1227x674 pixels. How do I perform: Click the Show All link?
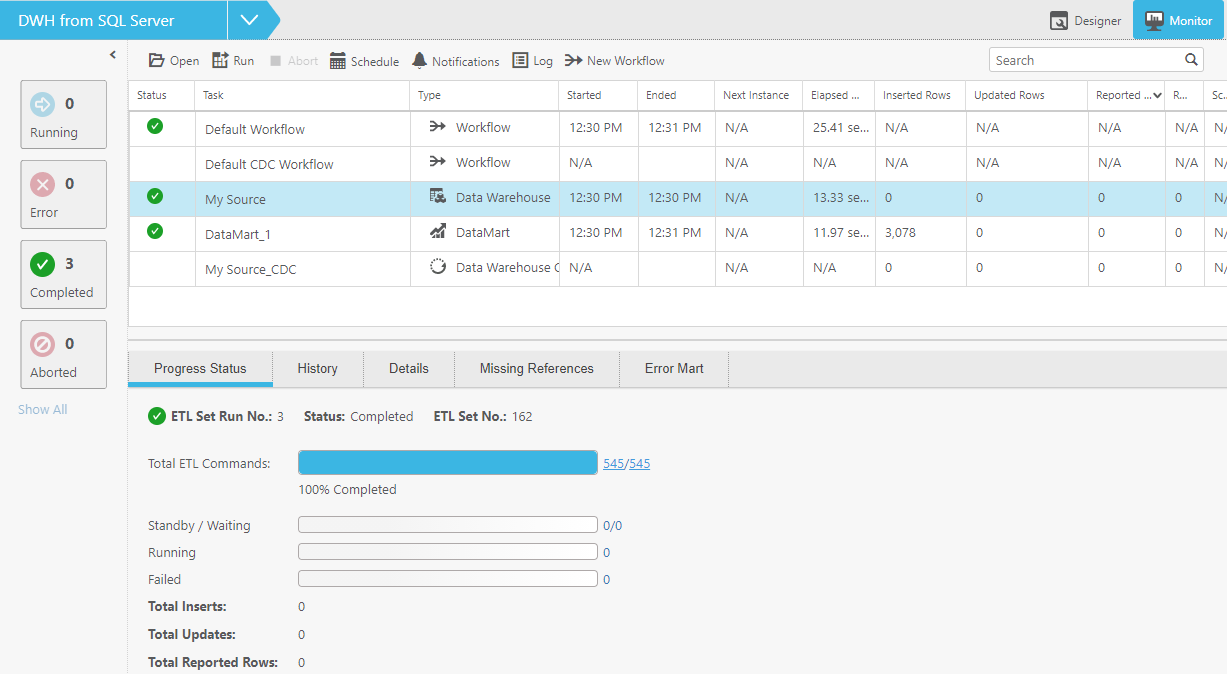(43, 410)
